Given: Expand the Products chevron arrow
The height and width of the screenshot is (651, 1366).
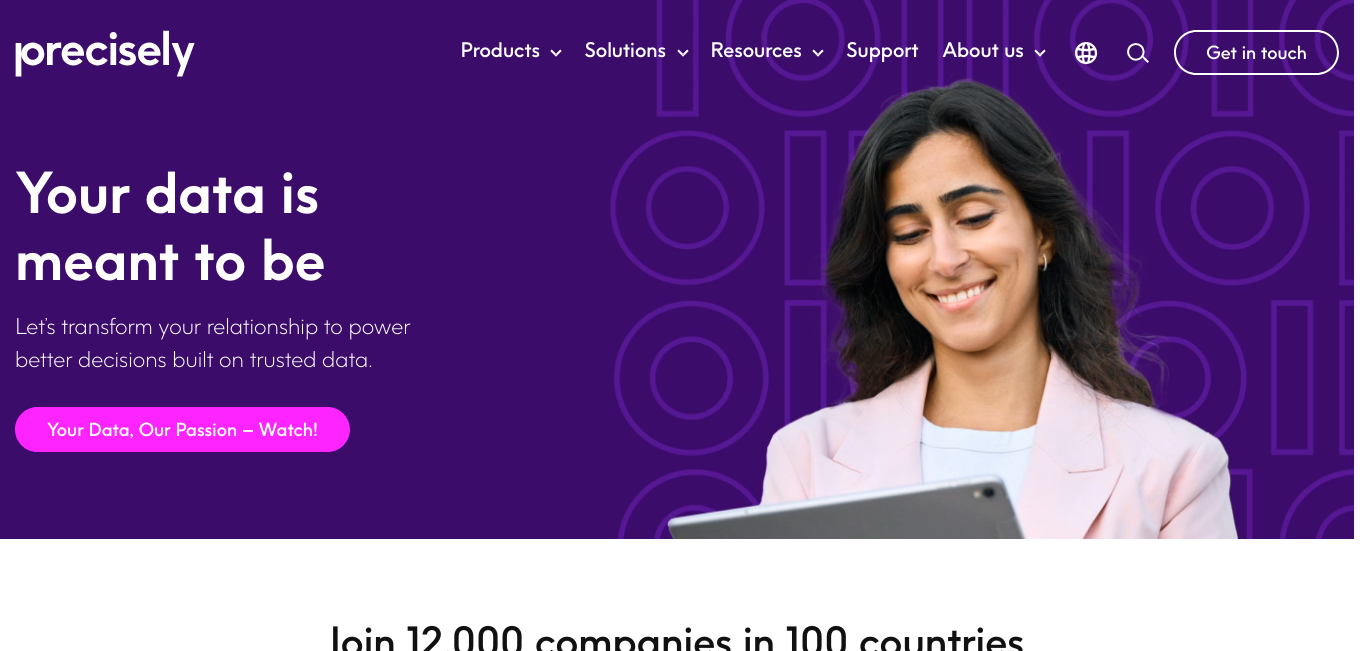Looking at the screenshot, I should tap(556, 53).
